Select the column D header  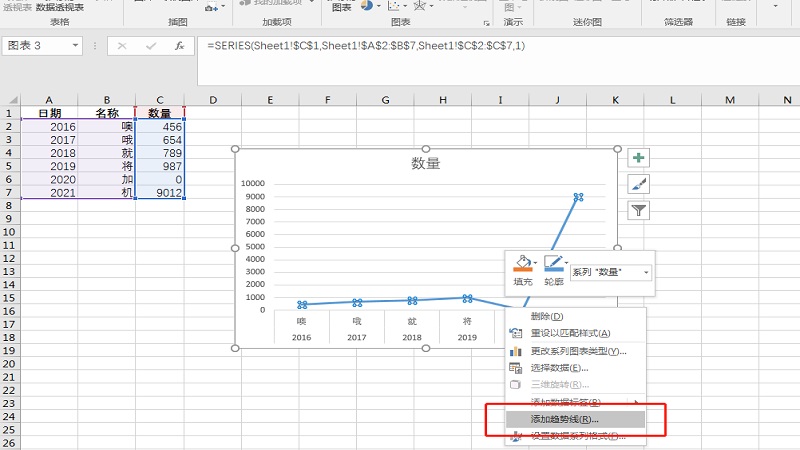(213, 99)
